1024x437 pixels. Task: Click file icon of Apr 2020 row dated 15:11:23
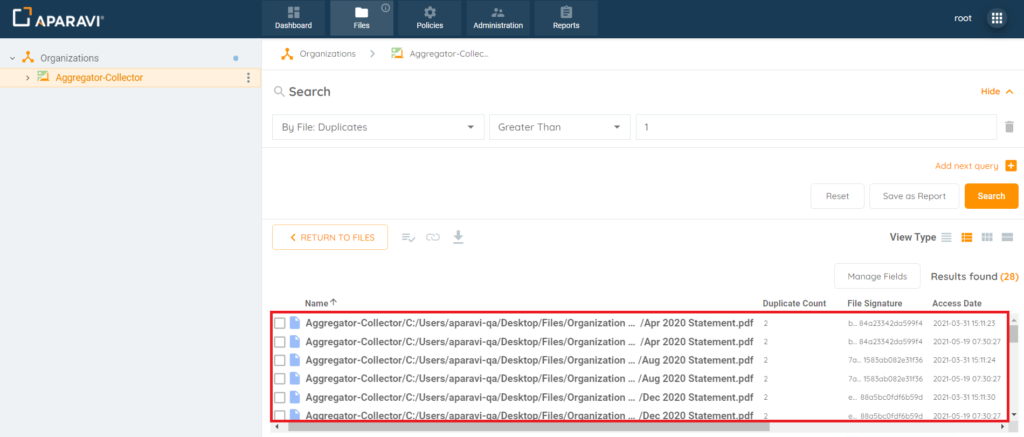[295, 323]
